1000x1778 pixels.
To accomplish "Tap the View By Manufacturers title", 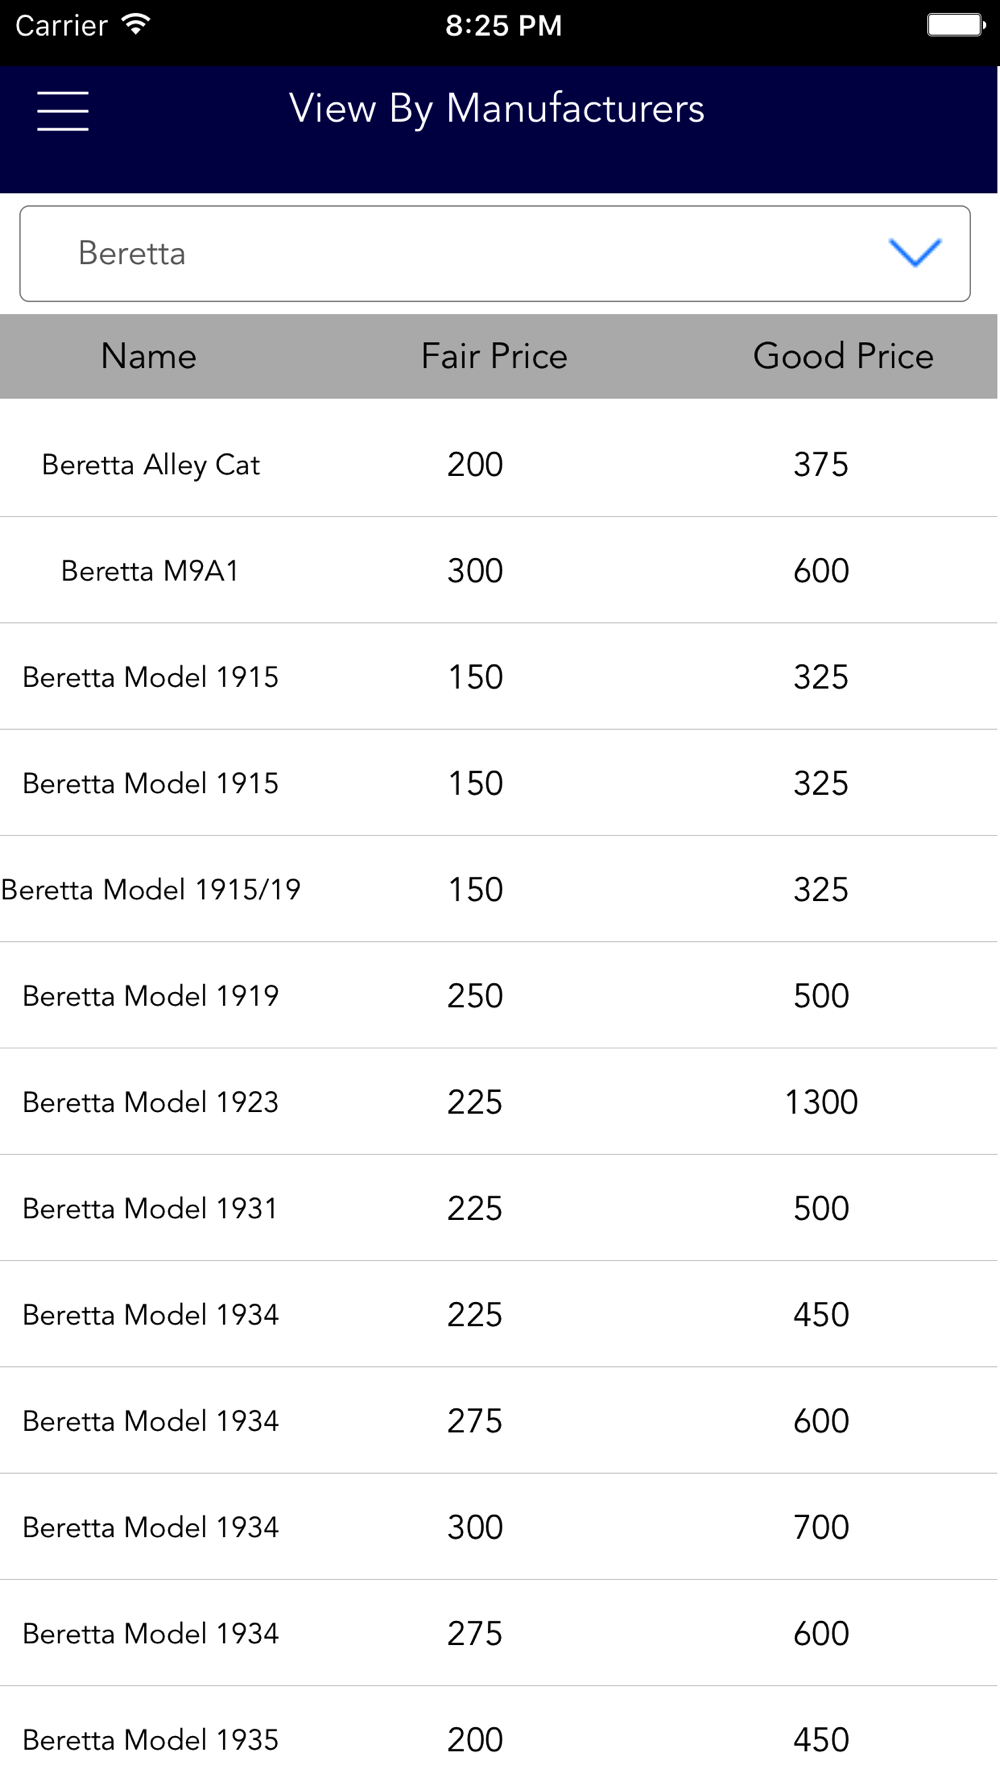I will point(497,108).
